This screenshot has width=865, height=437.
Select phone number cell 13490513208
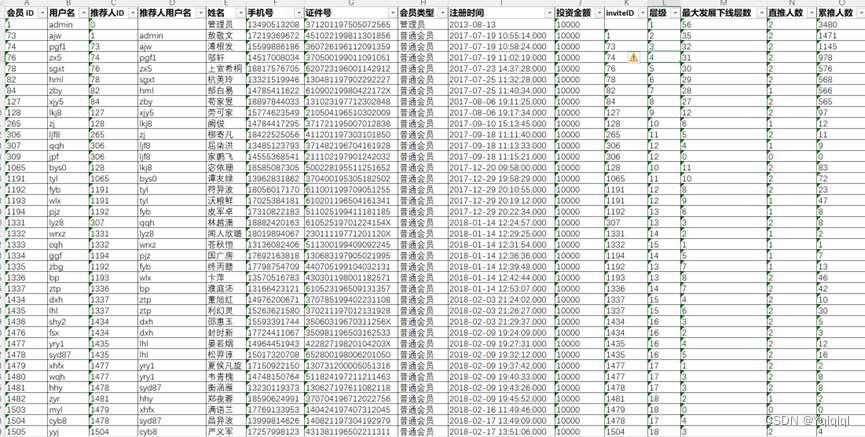[x=275, y=24]
